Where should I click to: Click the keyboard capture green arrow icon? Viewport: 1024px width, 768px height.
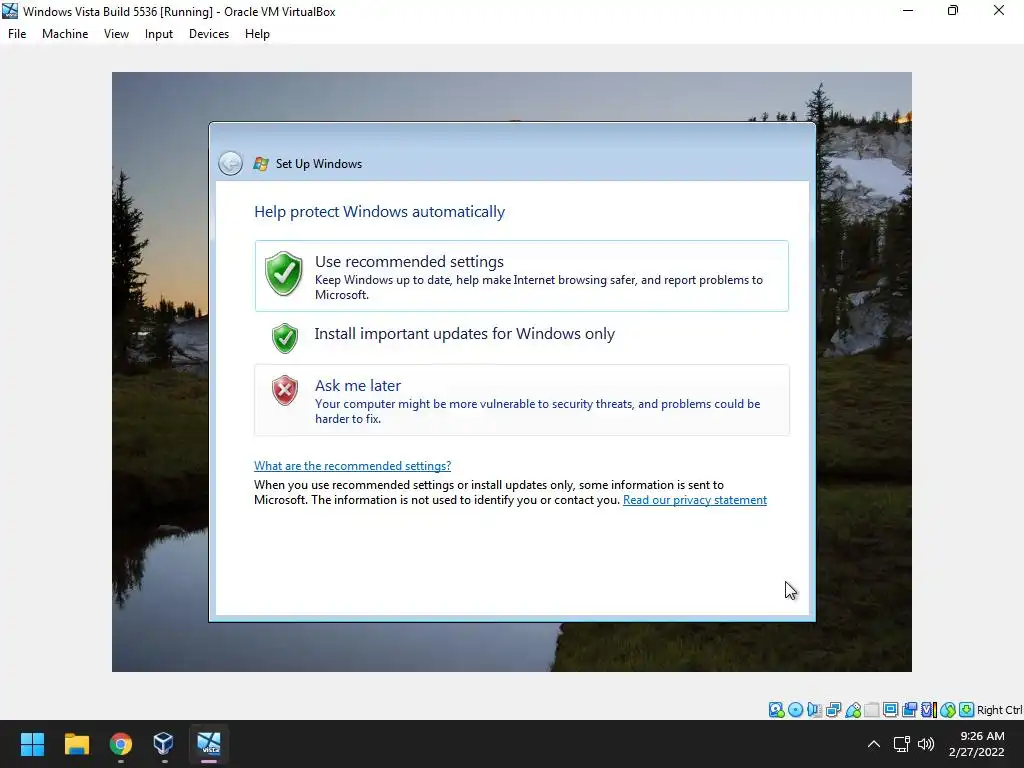click(967, 710)
